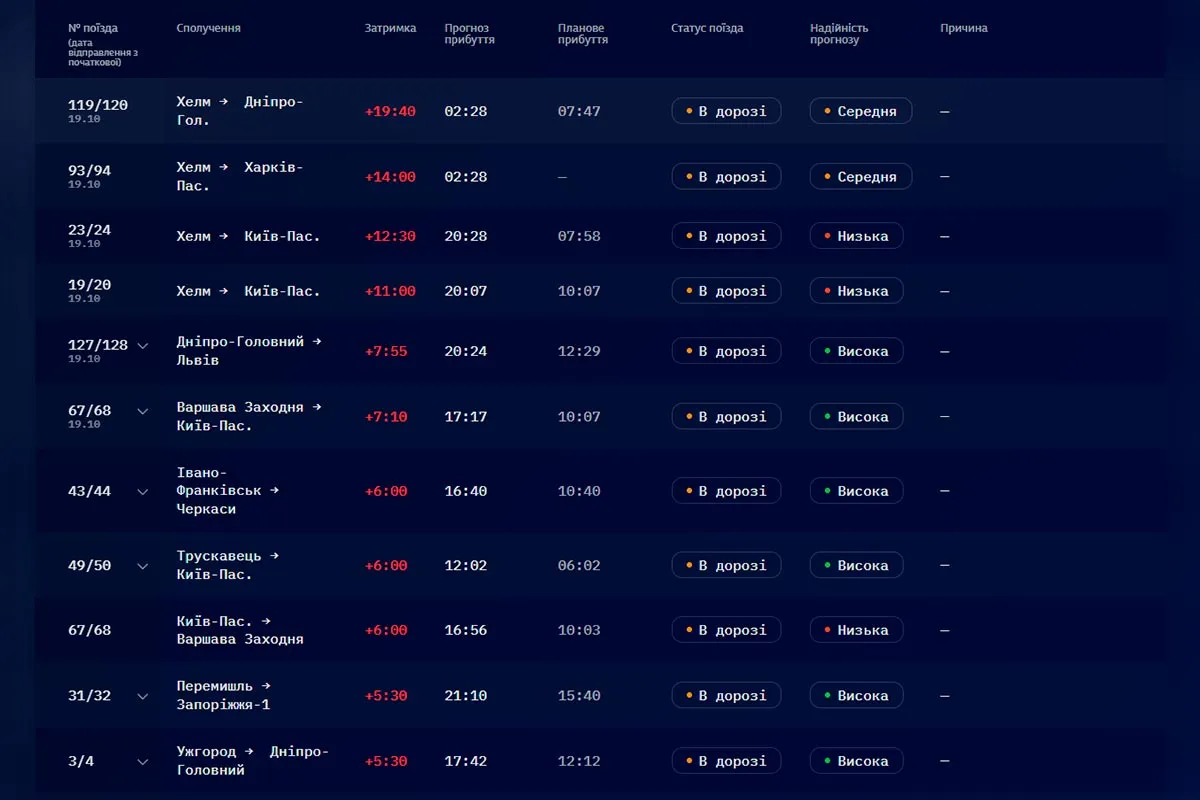1200x800 pixels.
Task: Select train number 93/94
Action: pos(90,171)
